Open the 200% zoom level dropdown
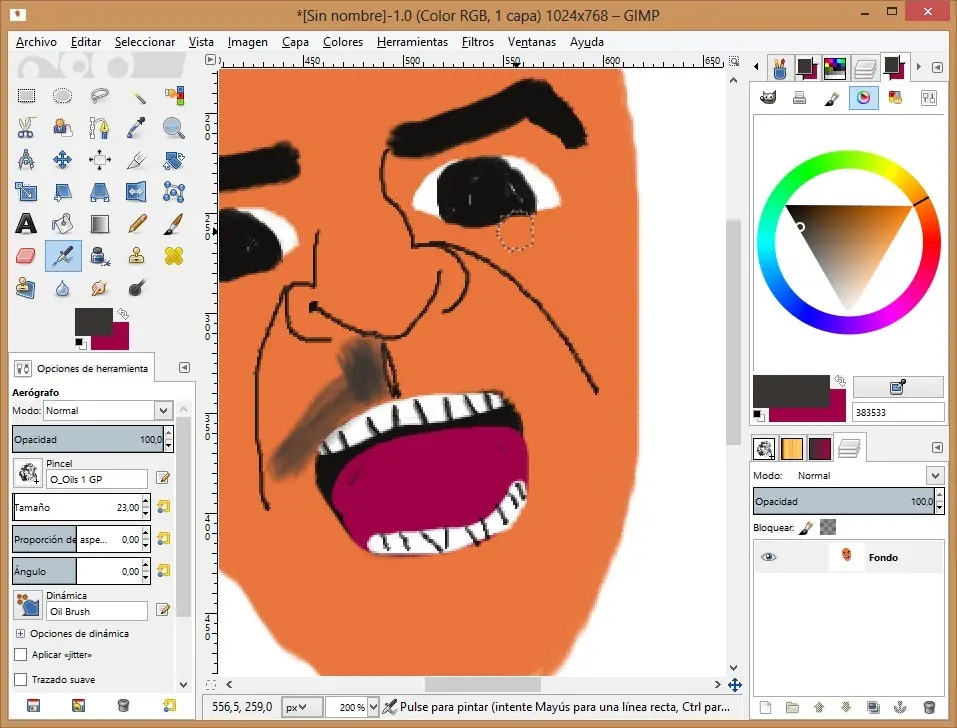Viewport: 957px width, 728px height. (x=373, y=707)
